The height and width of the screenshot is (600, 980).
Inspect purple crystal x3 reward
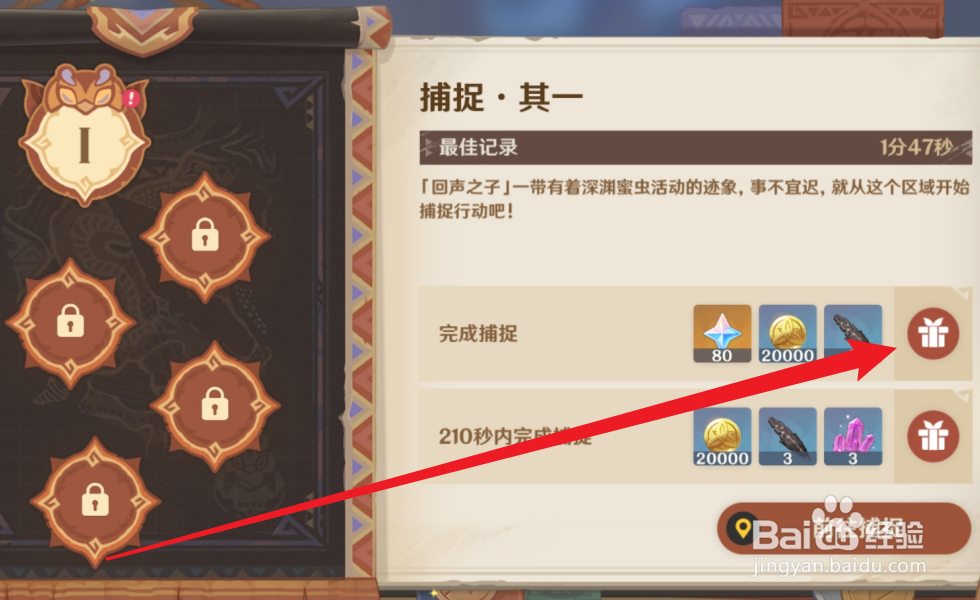[x=852, y=436]
